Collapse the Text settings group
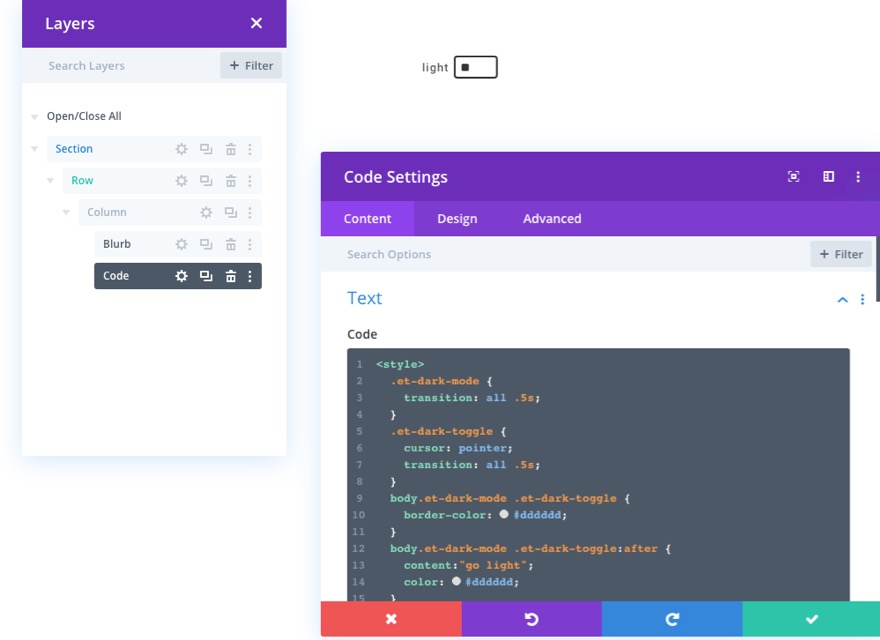Viewport: 880px width, 640px height. tap(842, 299)
